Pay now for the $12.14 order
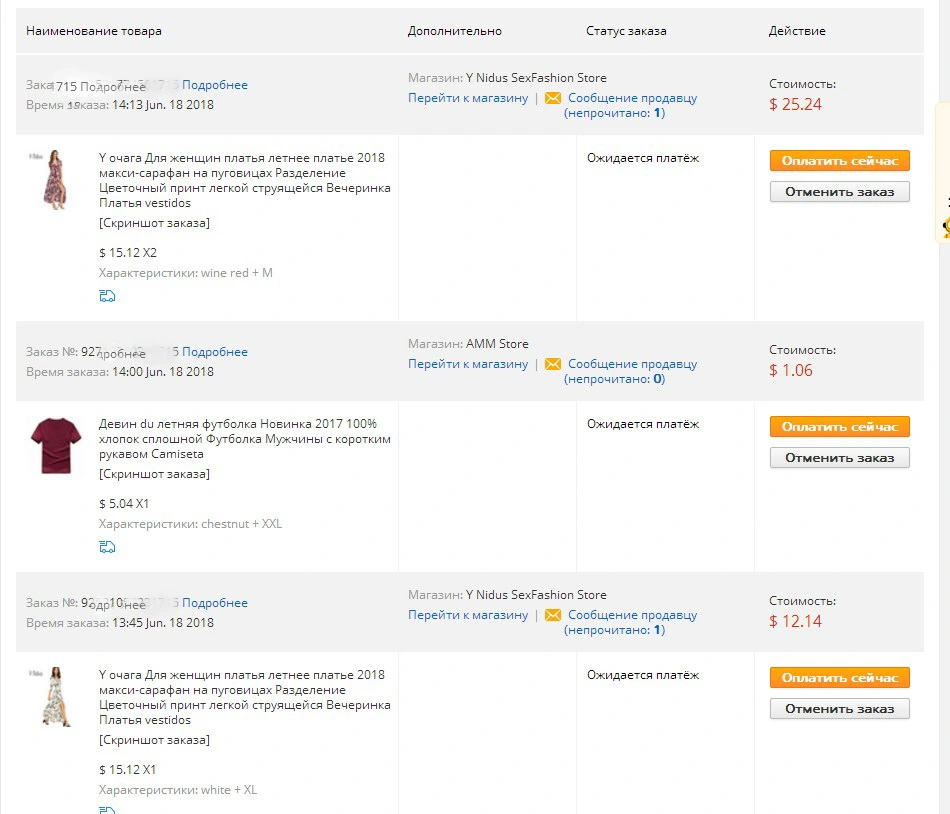Screen dimensions: 950x814 tap(840, 677)
